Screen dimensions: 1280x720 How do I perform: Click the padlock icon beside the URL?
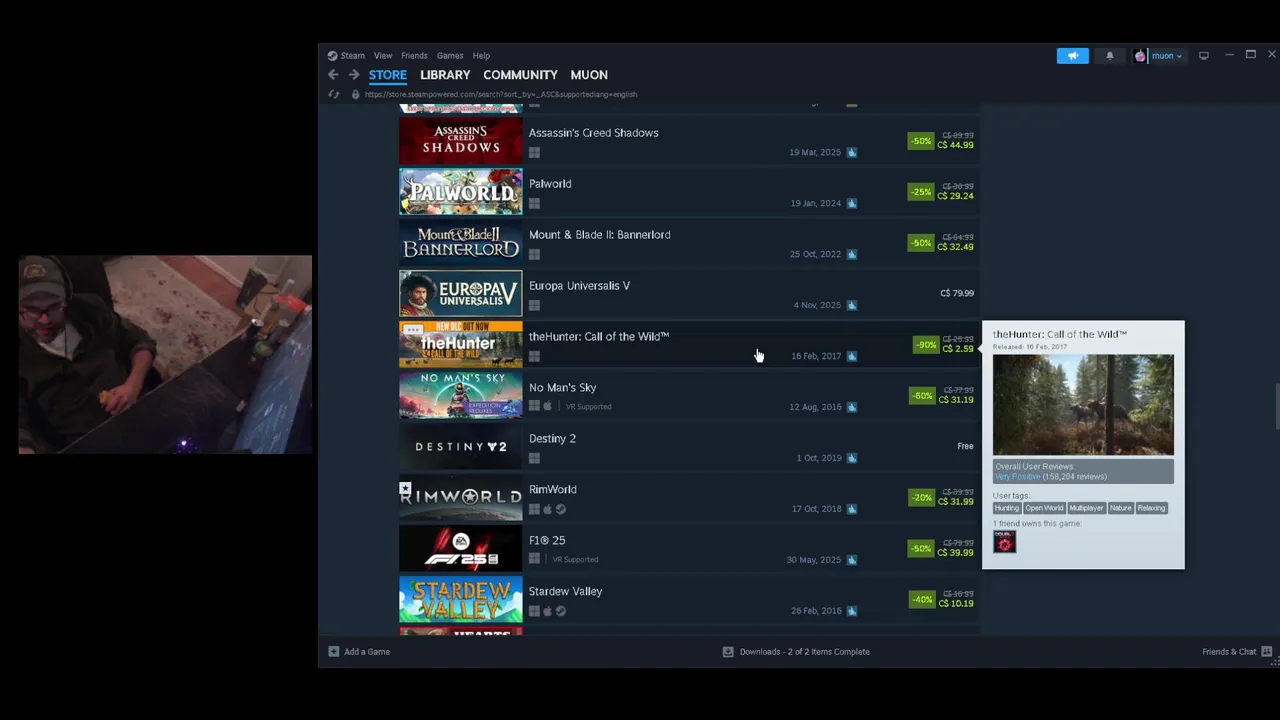point(355,94)
